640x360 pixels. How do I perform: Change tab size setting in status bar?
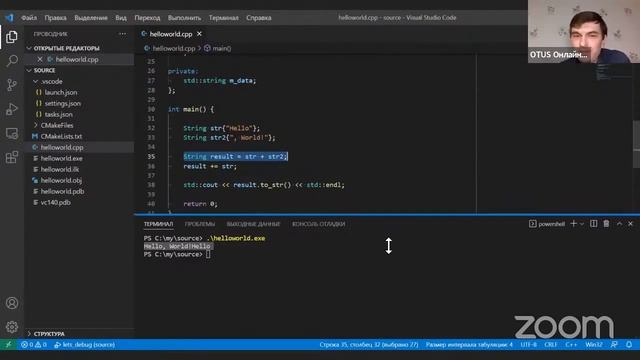coord(469,344)
